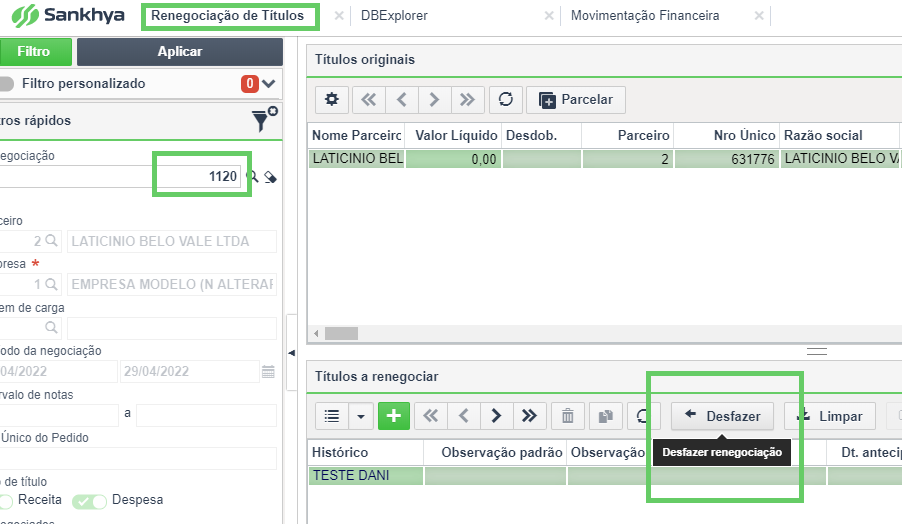902x524 pixels.
Task: Refresh the Títulos originais grid
Action: click(x=506, y=100)
